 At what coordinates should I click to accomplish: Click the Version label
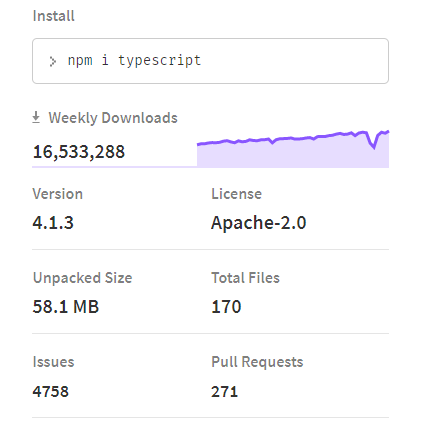58,194
